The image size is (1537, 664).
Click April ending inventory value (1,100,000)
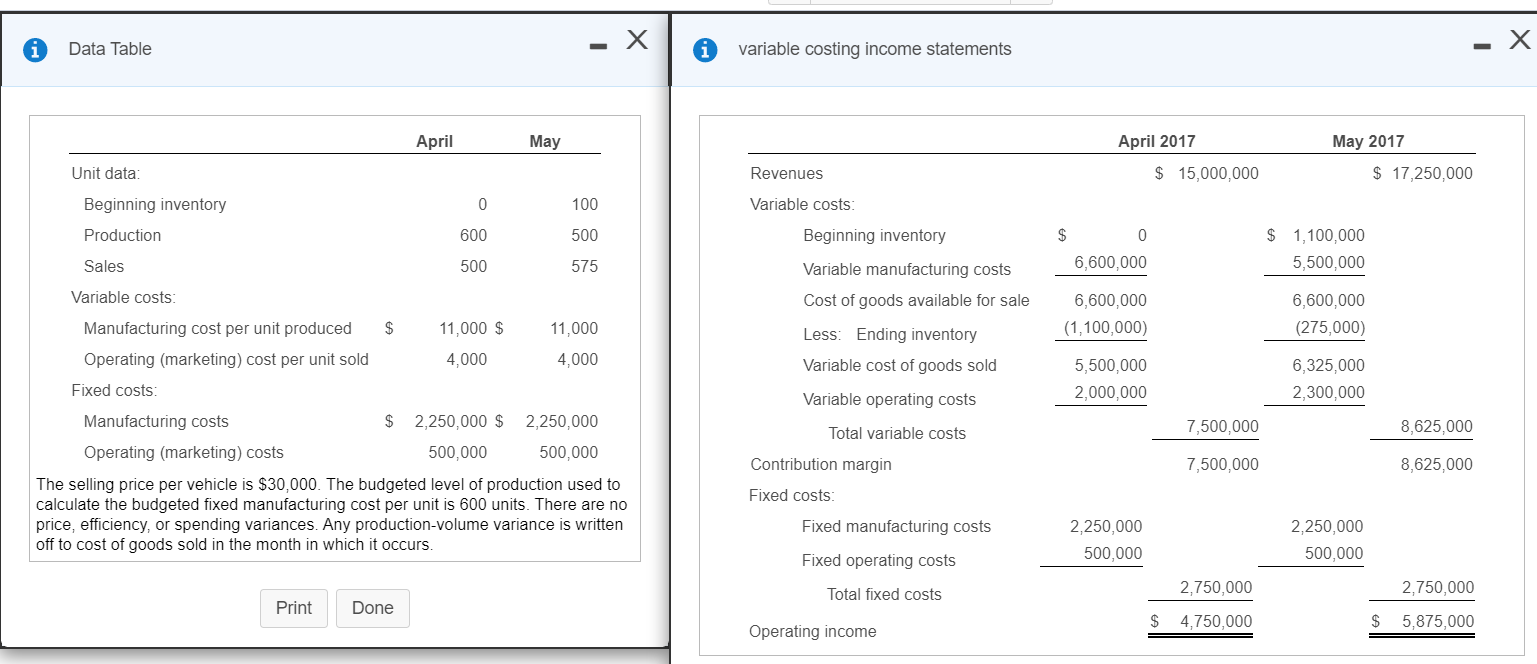[1105, 327]
